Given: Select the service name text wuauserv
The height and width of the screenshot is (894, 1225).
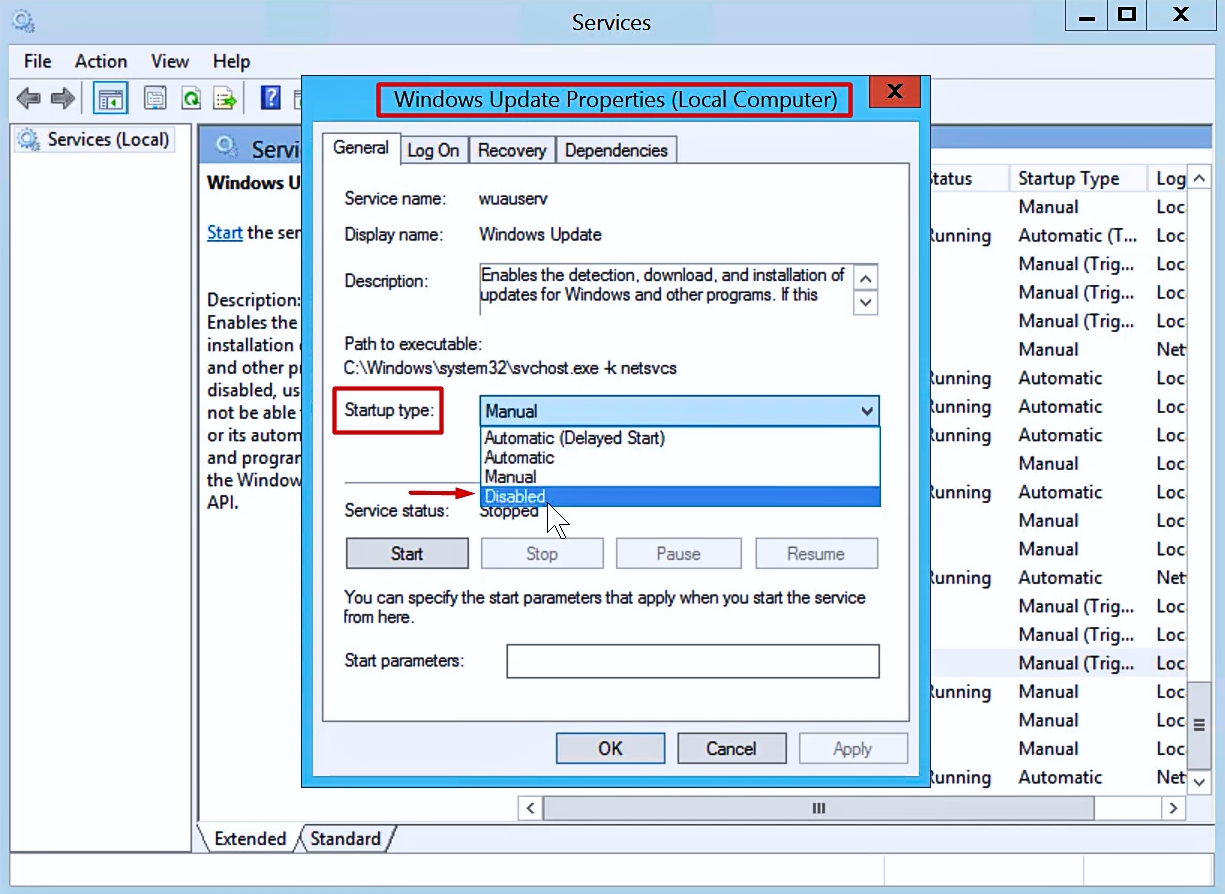Looking at the screenshot, I should pos(514,199).
